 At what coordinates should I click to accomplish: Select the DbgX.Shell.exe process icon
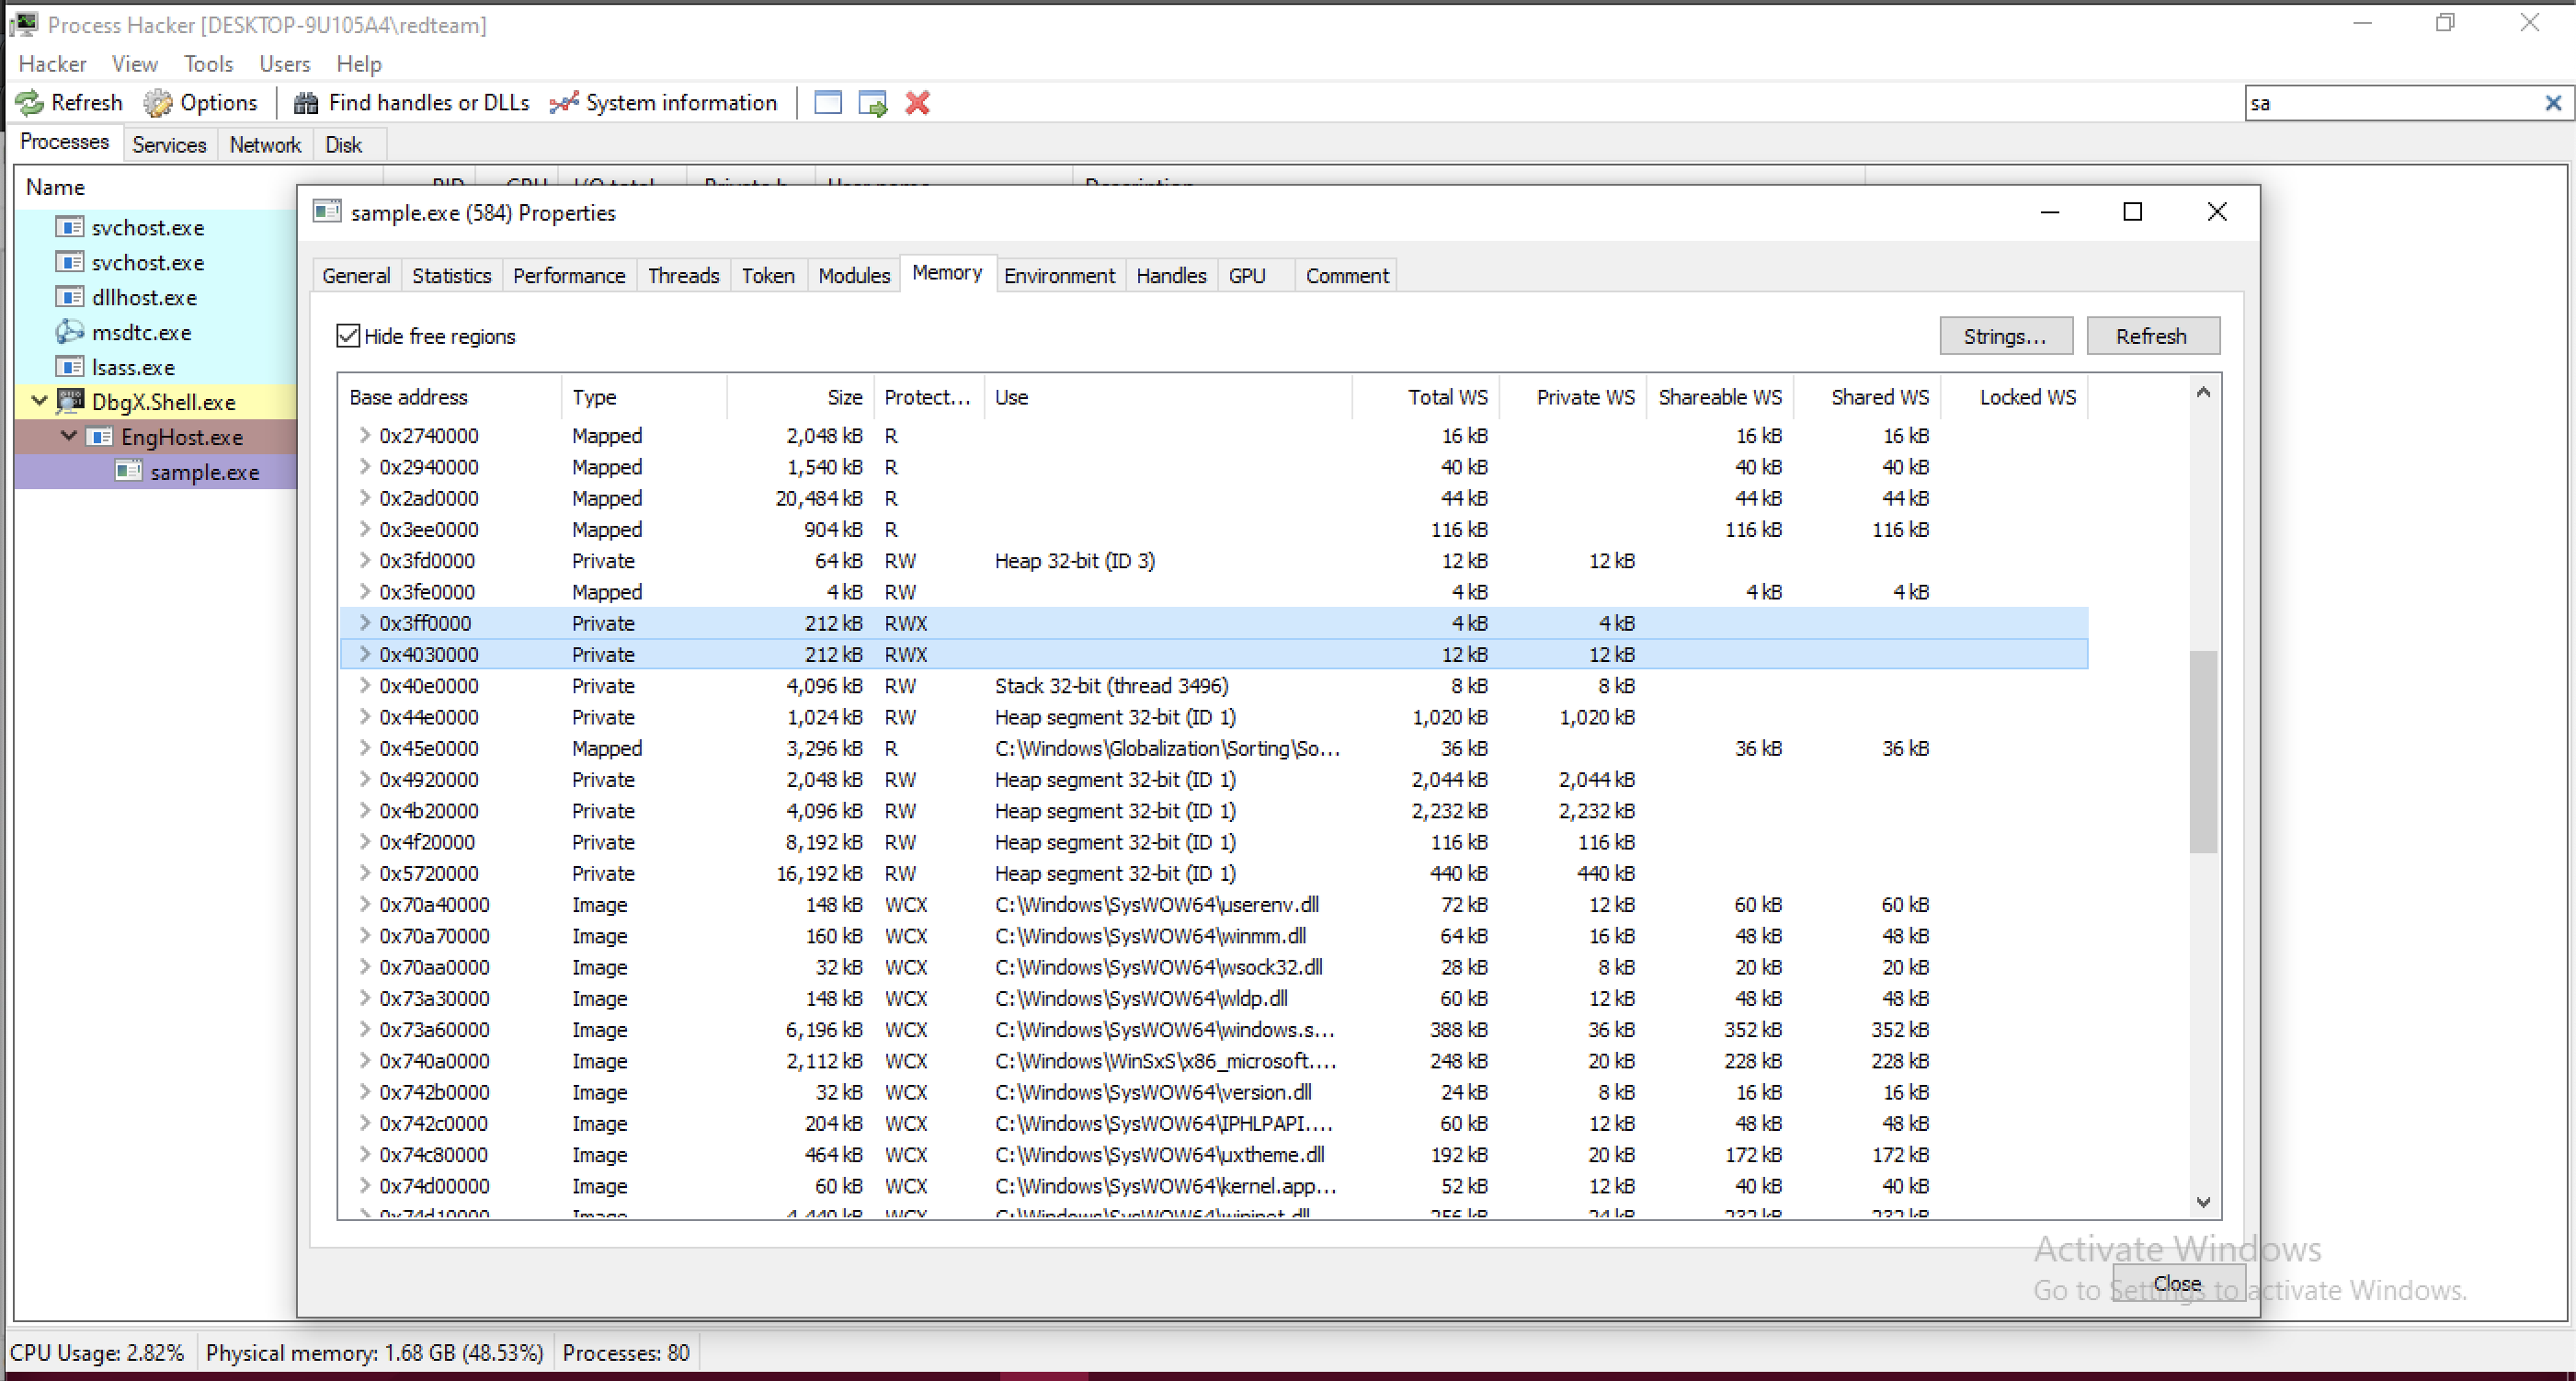pyautogui.click(x=69, y=402)
